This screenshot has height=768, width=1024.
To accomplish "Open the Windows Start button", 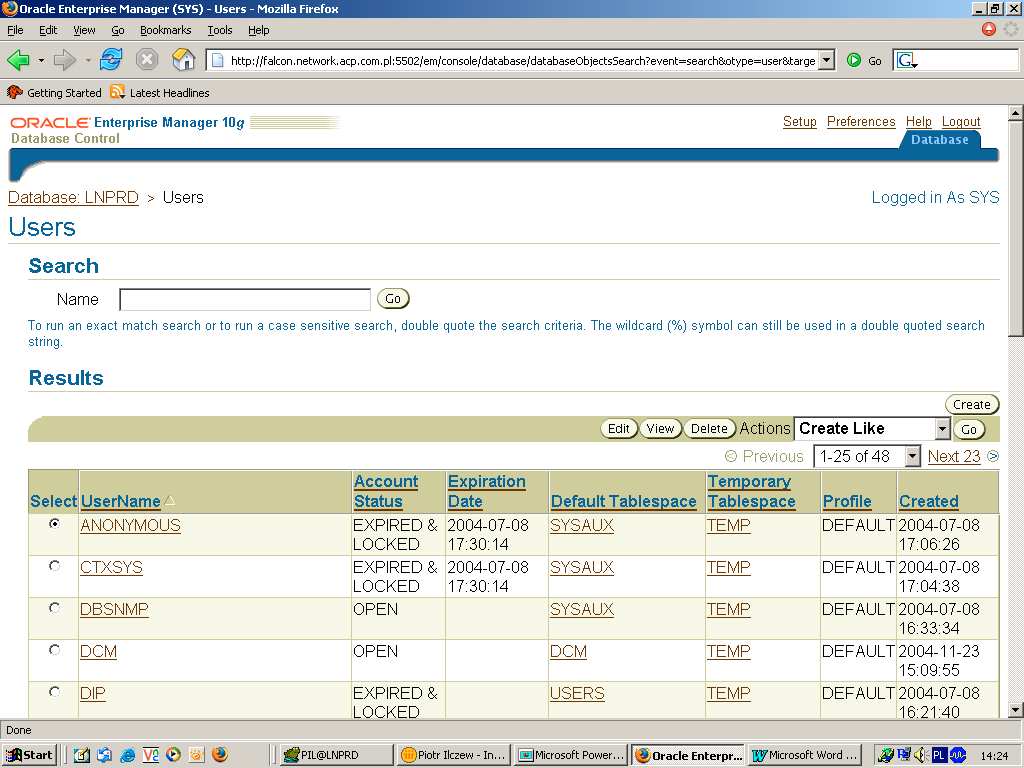I will [31, 755].
